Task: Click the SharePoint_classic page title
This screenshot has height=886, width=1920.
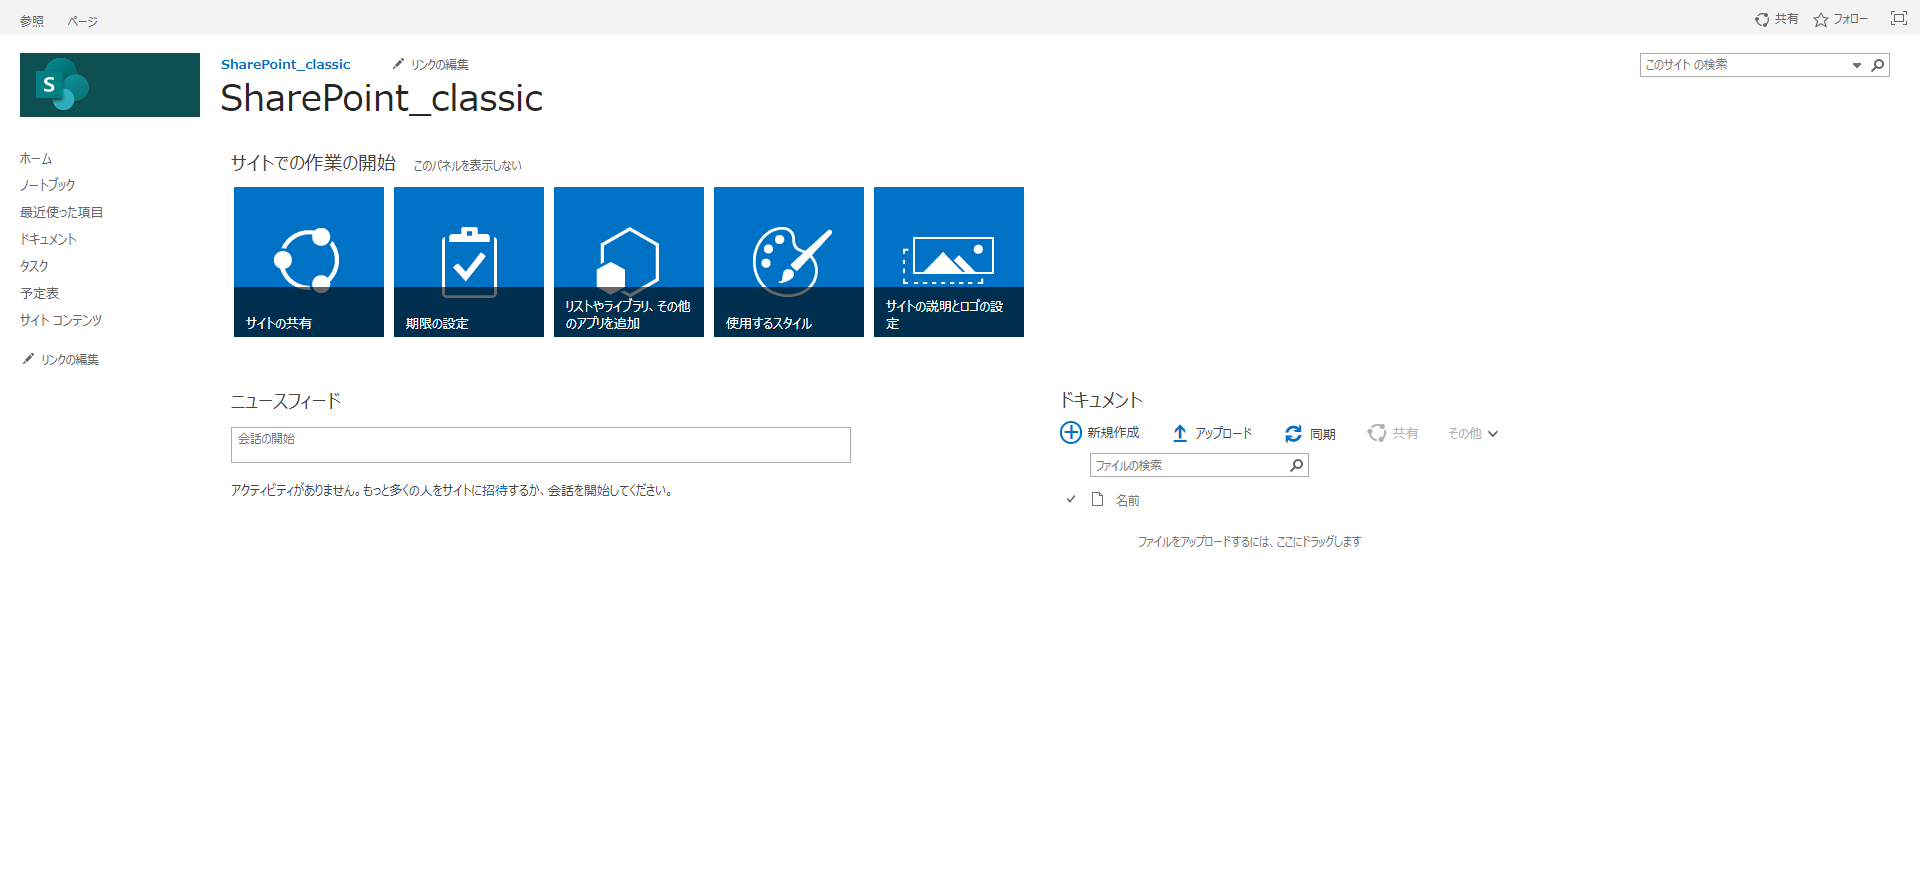Action: [382, 98]
